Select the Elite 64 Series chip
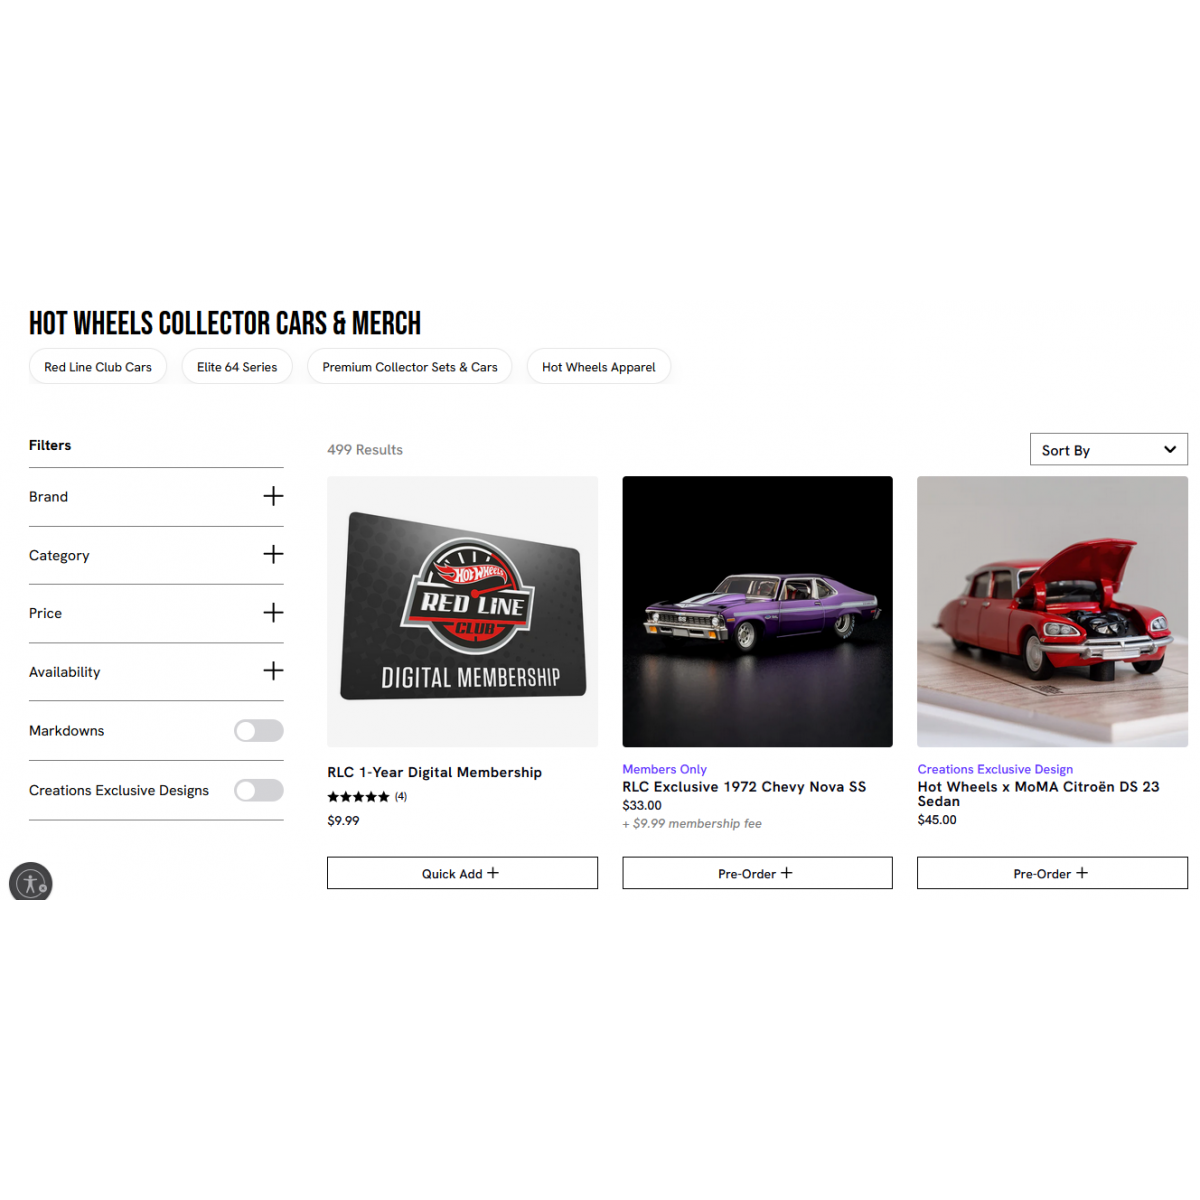The image size is (1200, 1200). [237, 367]
